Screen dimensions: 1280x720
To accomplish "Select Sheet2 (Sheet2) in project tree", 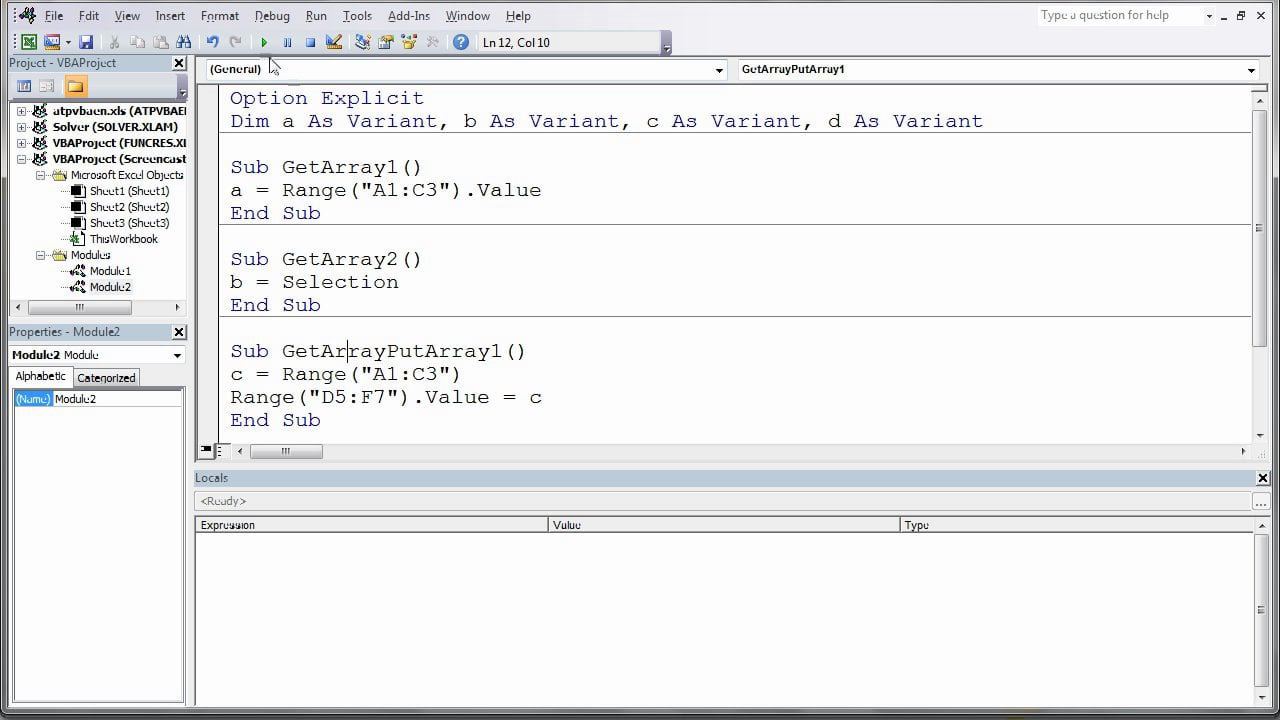I will point(129,207).
